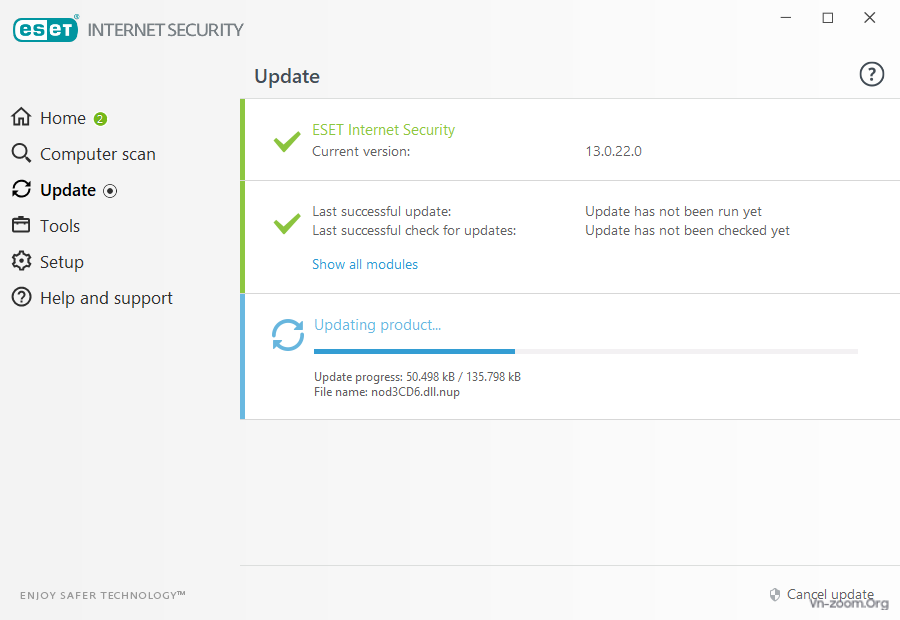Open the help question mark near Update heading
This screenshot has height=620, width=900.
(x=871, y=74)
